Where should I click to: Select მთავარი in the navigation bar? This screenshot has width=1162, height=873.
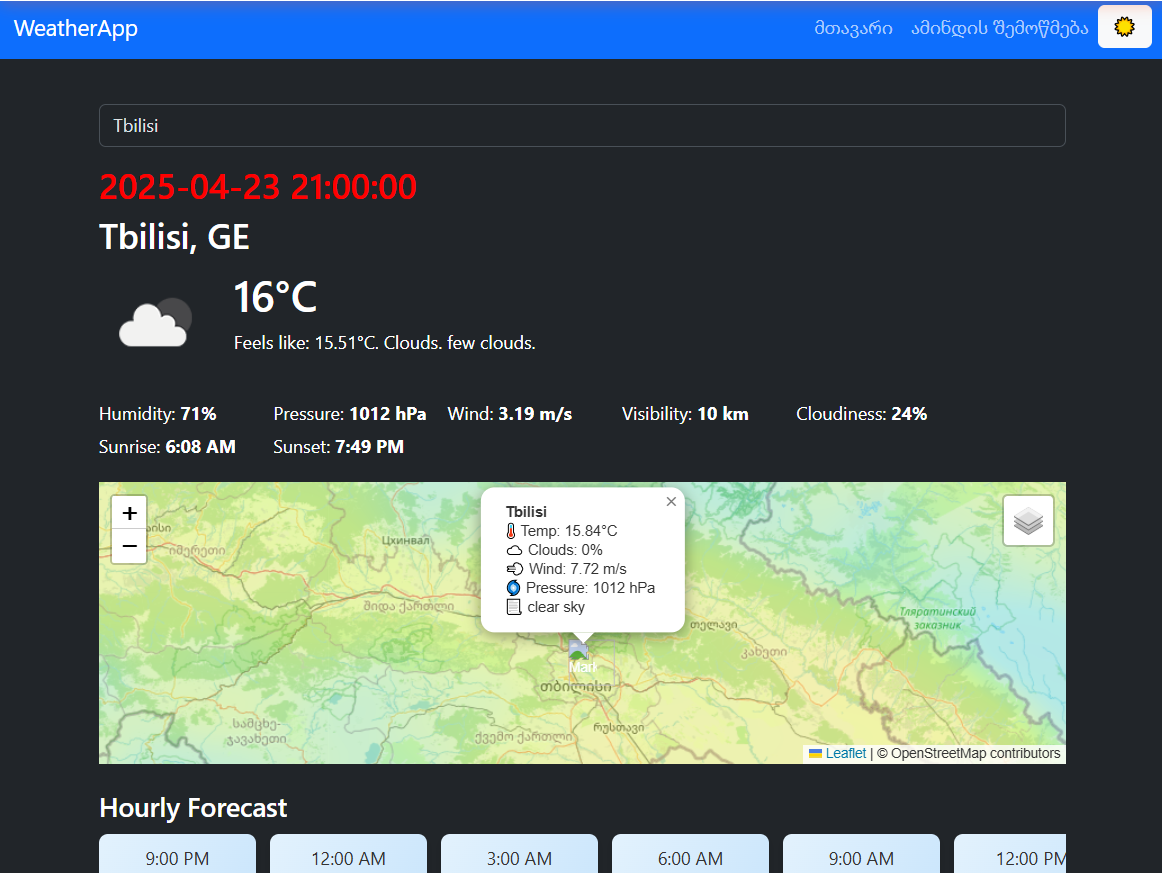pyautogui.click(x=854, y=27)
